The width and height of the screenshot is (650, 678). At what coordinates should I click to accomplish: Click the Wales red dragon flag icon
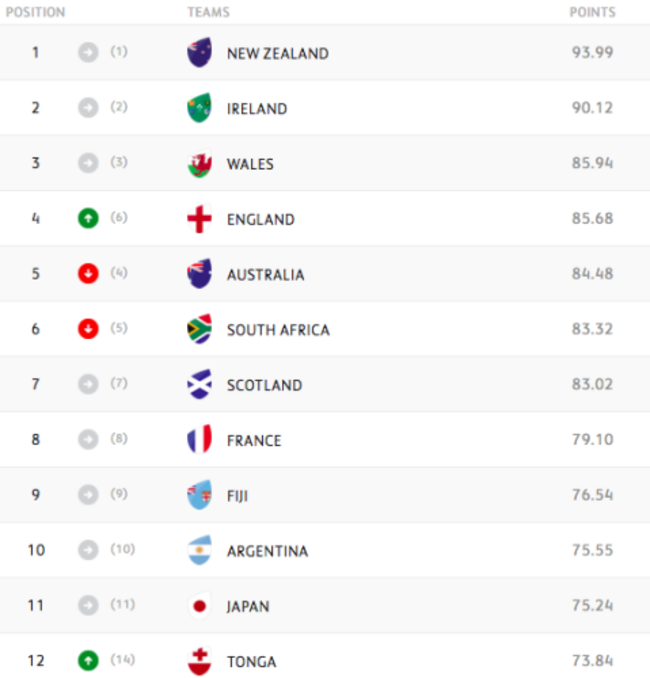pyautogui.click(x=199, y=164)
